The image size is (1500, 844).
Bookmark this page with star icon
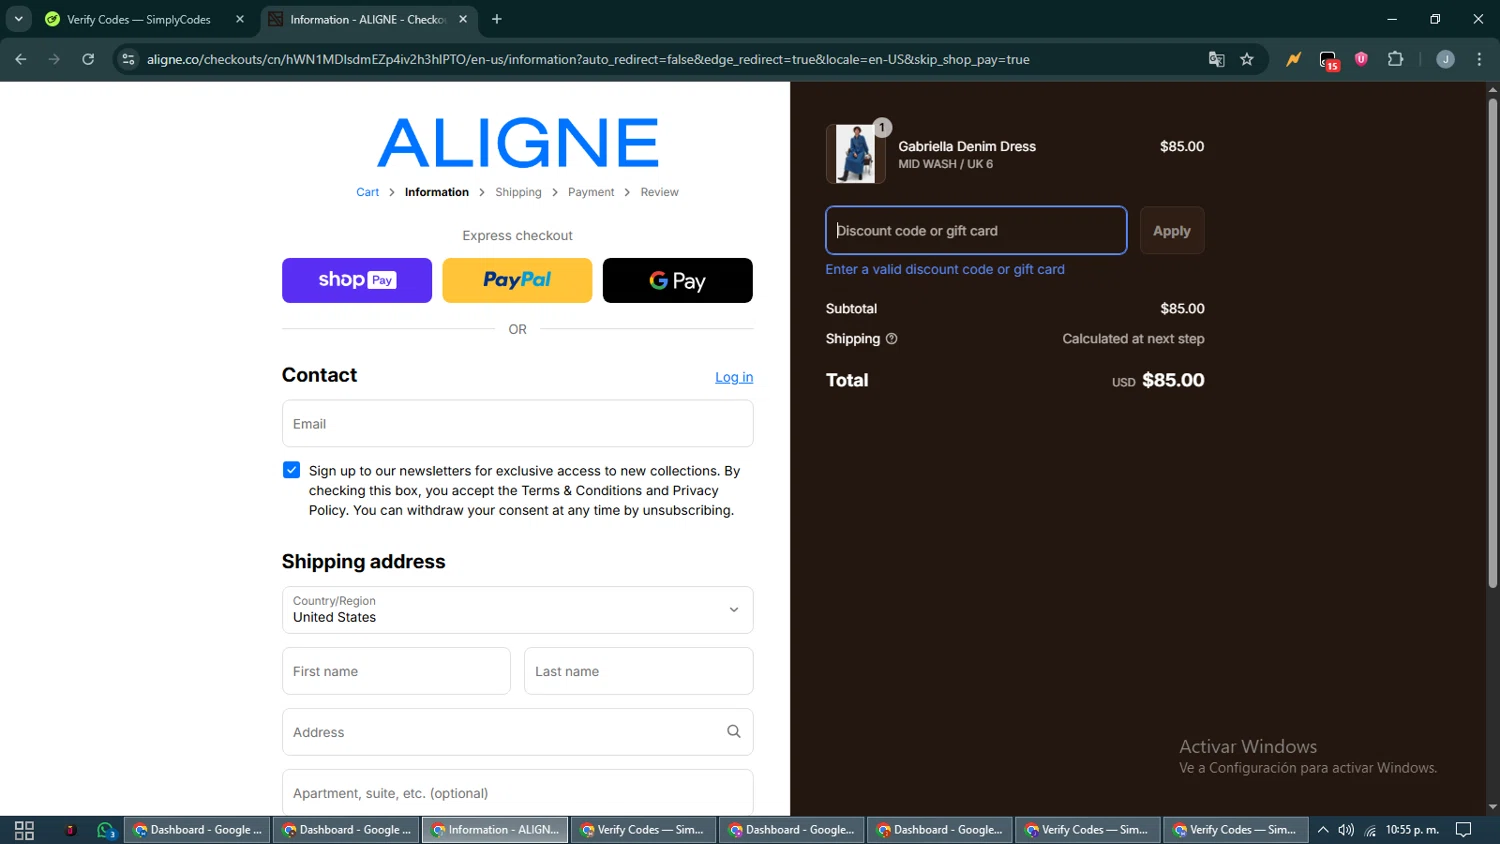tap(1247, 59)
